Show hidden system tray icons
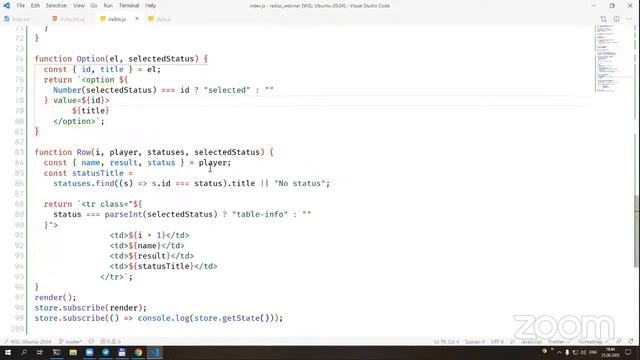Viewport: 640px width, 360px height. pyautogui.click(x=559, y=353)
